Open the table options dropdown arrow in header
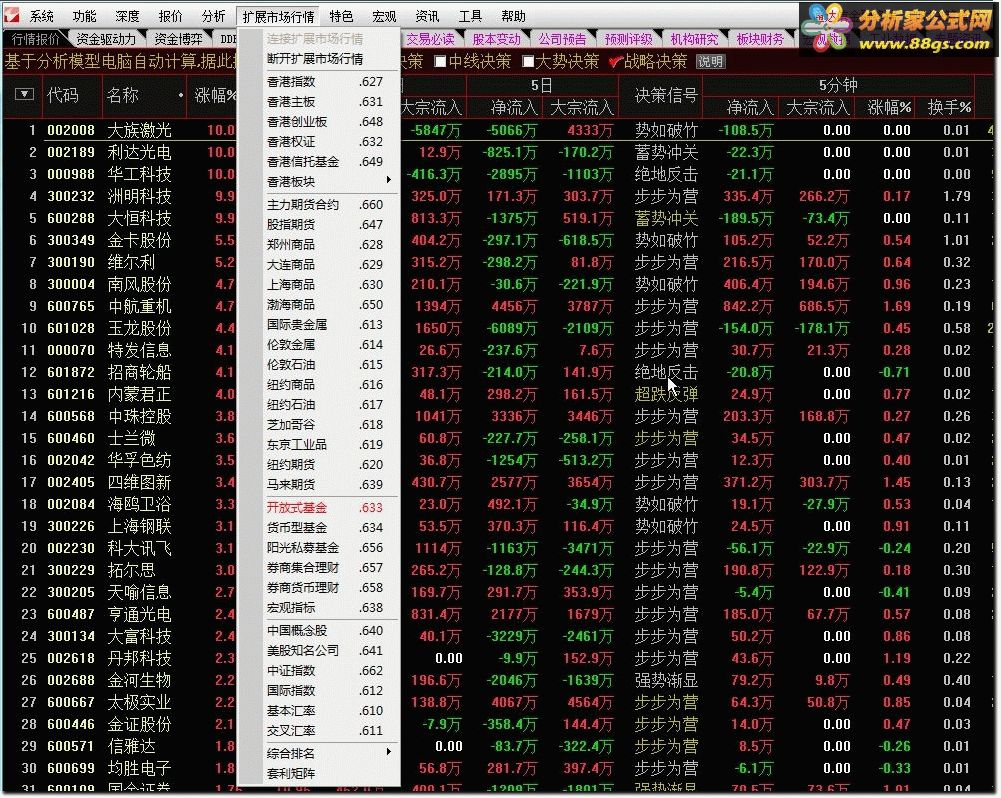Image resolution: width=1001 pixels, height=798 pixels. [24, 94]
